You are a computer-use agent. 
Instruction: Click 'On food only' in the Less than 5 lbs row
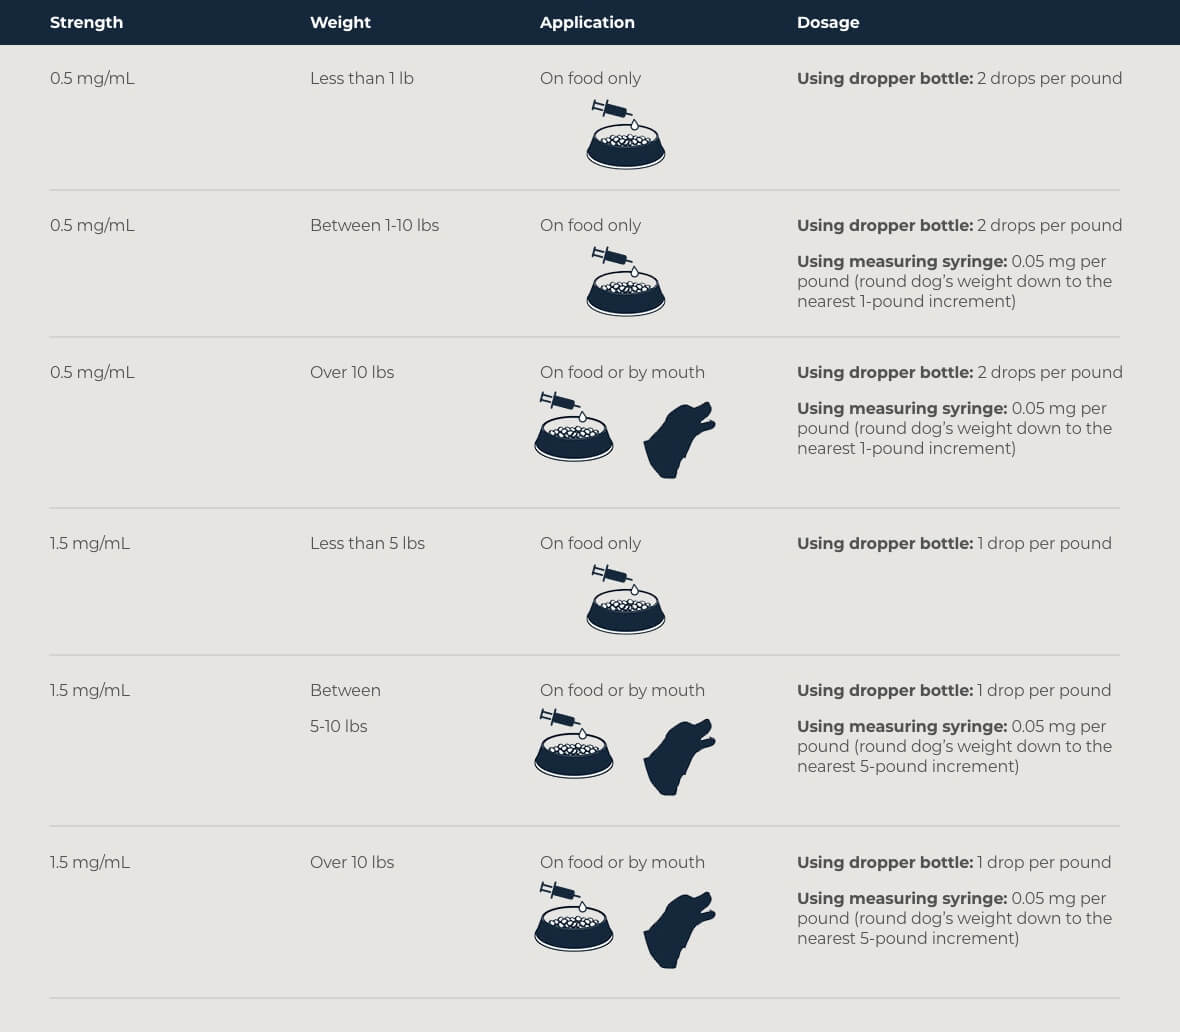[590, 543]
